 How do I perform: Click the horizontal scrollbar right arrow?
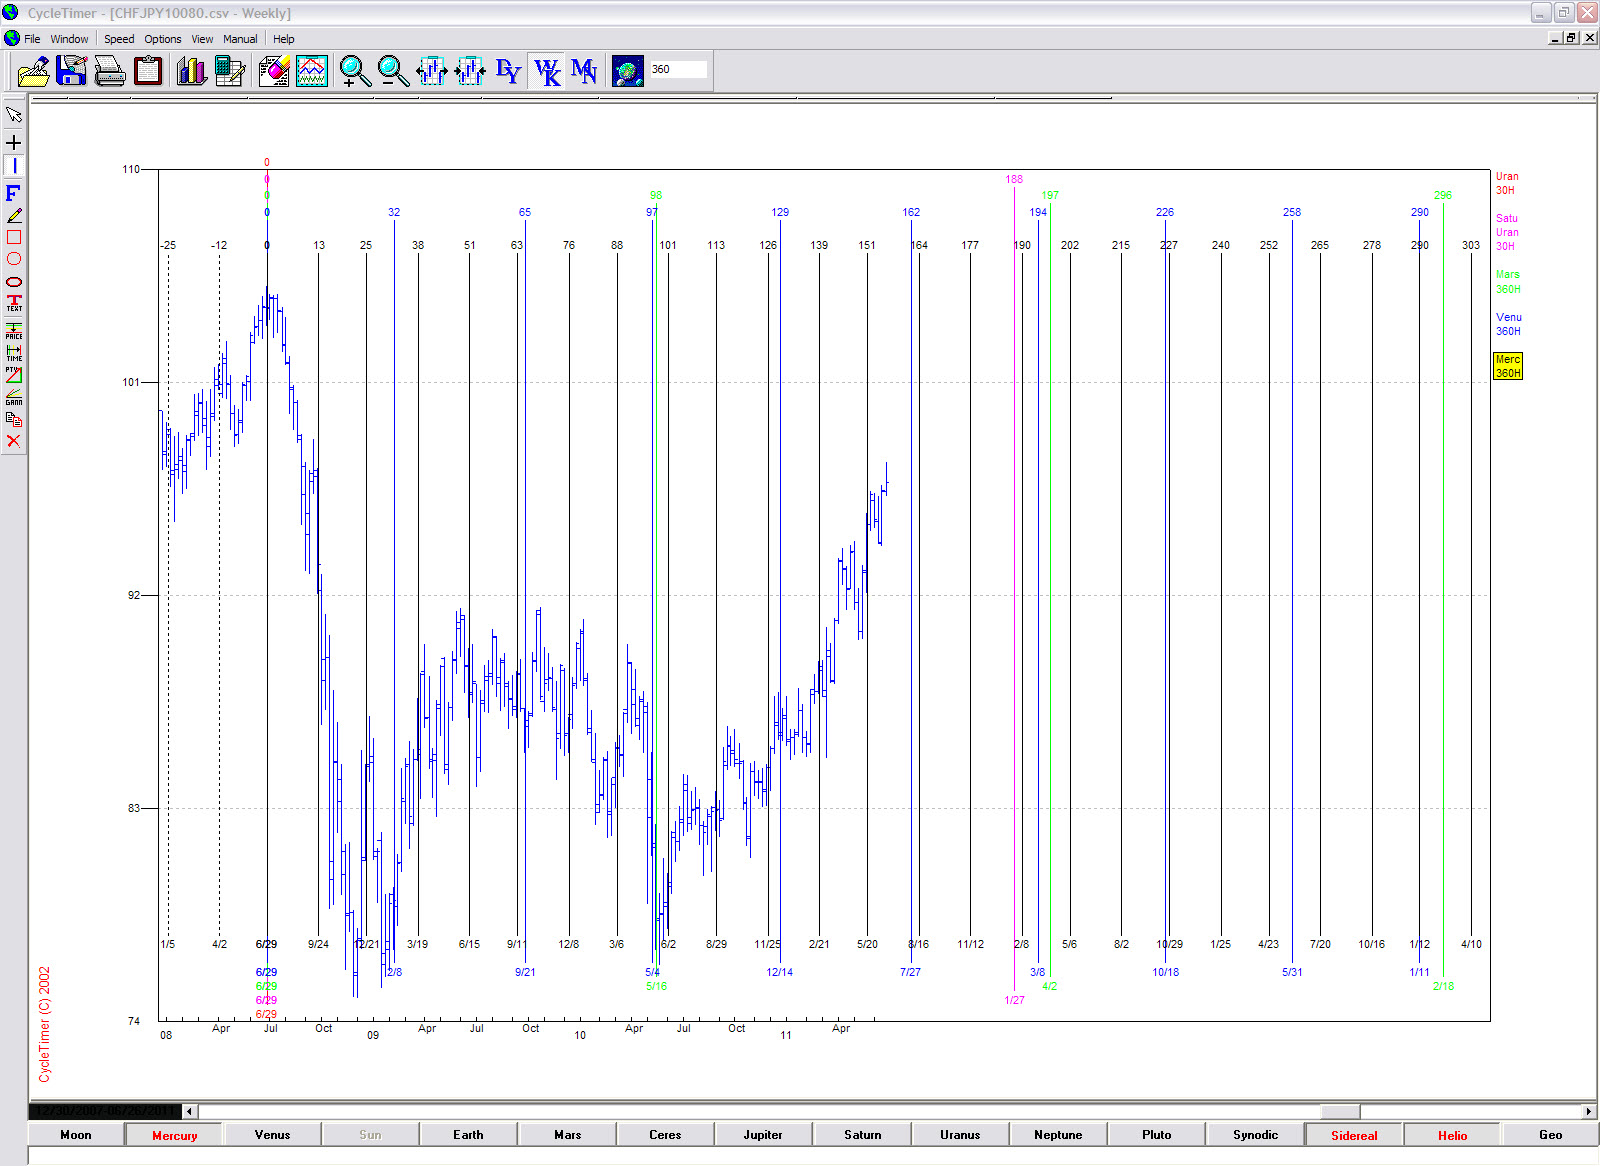click(x=1588, y=1111)
